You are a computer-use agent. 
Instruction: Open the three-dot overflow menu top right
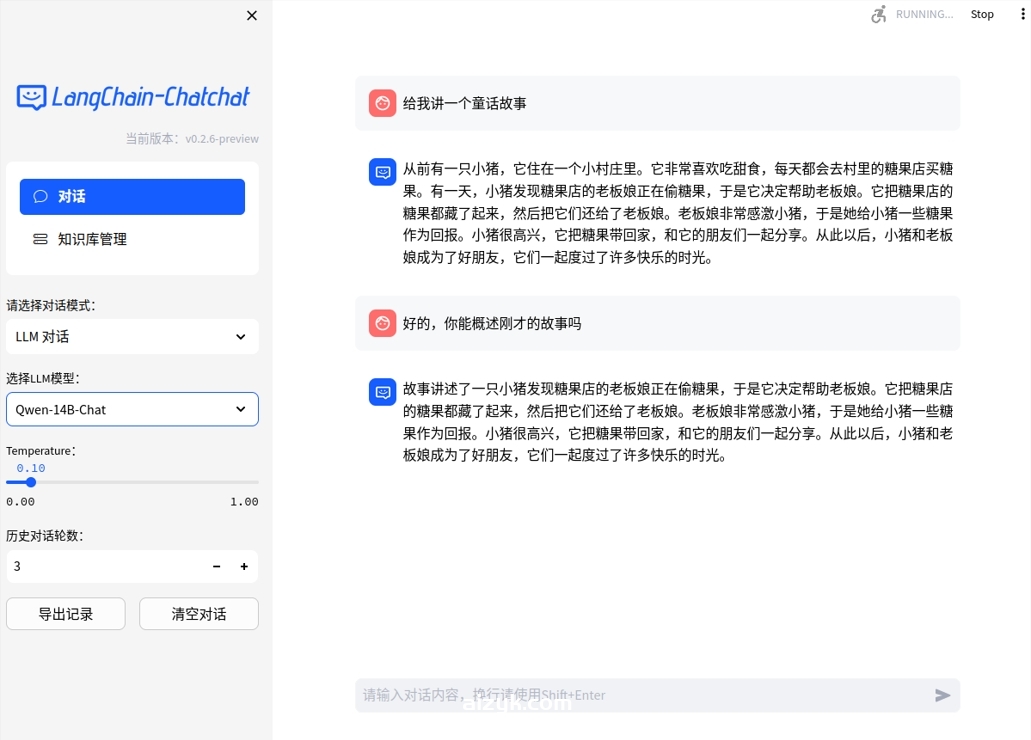click(1022, 14)
